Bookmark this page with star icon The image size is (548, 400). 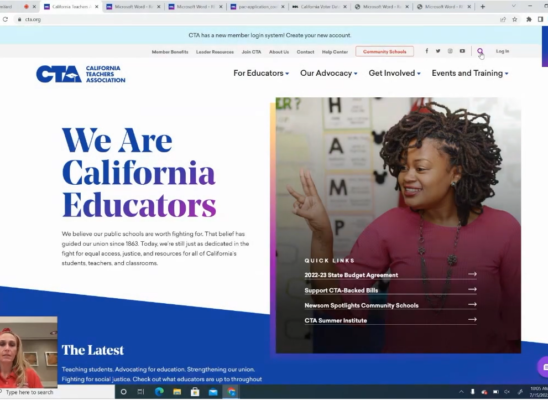515,20
